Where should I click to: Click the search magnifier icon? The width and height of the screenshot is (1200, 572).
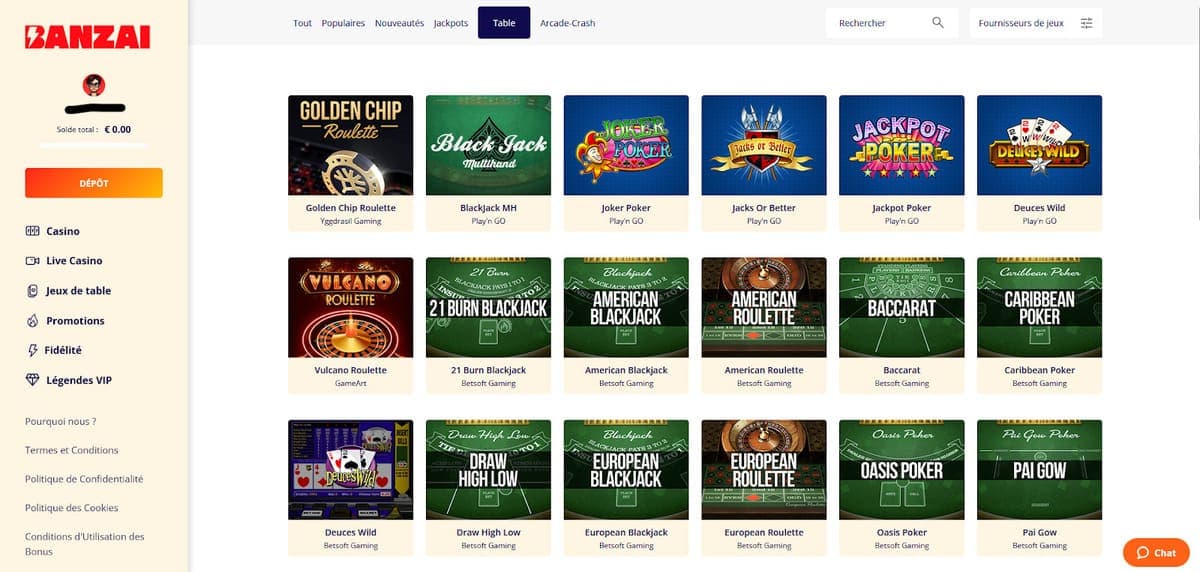[x=937, y=23]
